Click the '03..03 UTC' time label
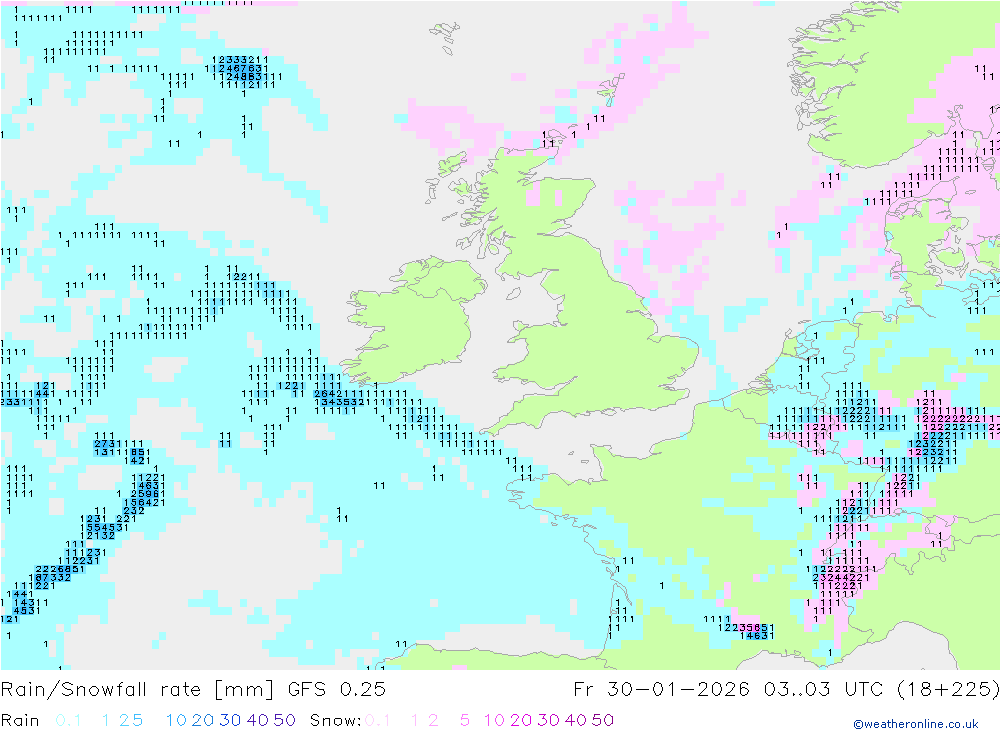Viewport: 1000px width, 733px height. coord(823,690)
